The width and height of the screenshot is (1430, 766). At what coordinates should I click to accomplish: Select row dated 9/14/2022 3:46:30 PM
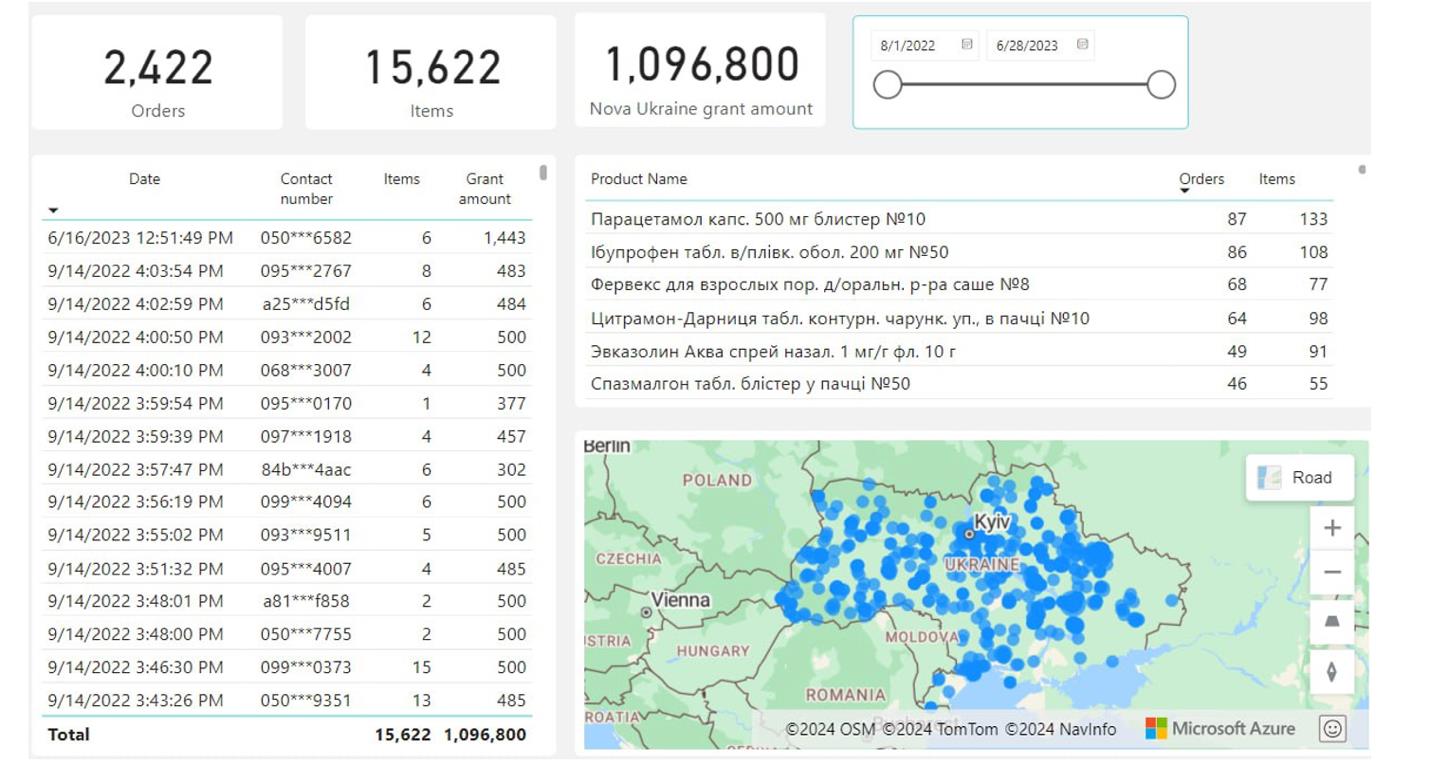click(287, 667)
